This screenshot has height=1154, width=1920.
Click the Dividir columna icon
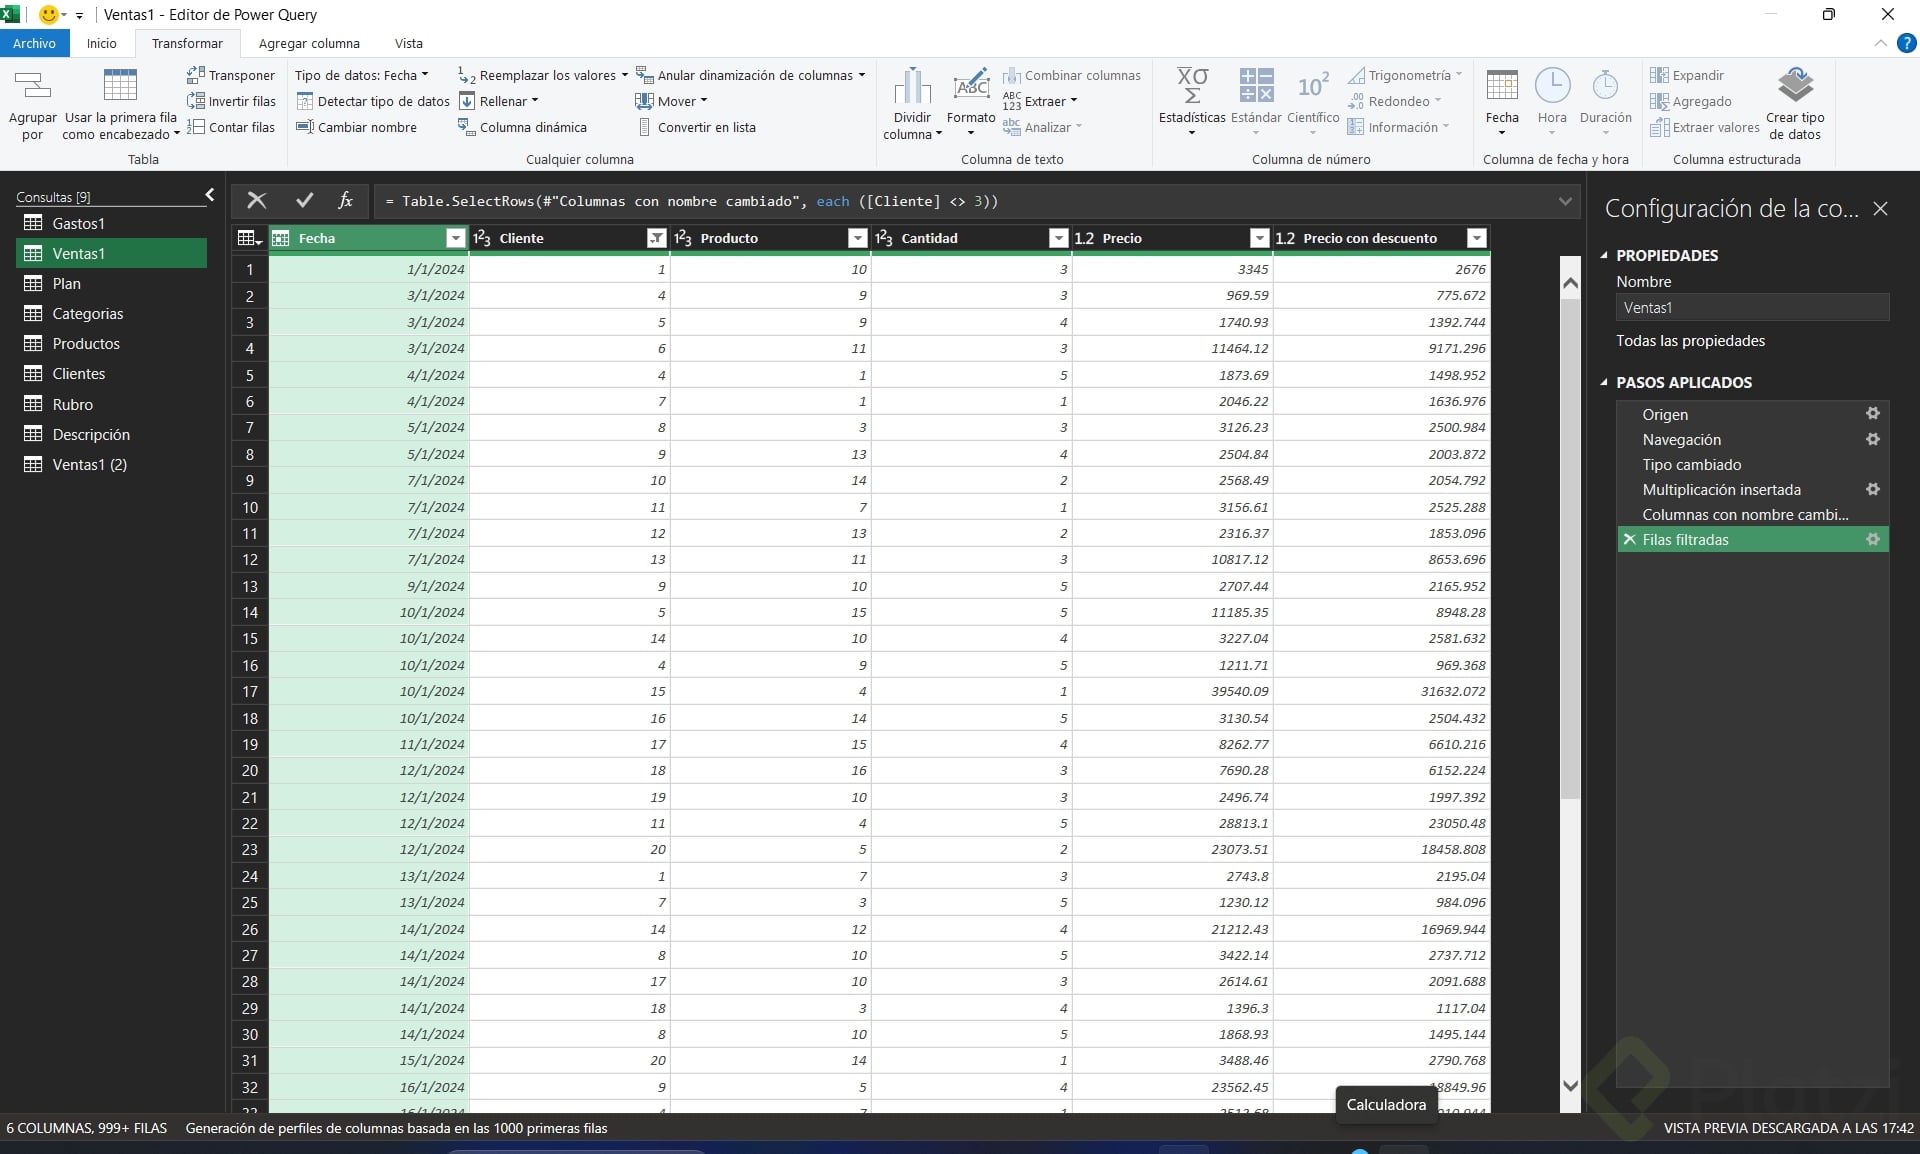(911, 87)
